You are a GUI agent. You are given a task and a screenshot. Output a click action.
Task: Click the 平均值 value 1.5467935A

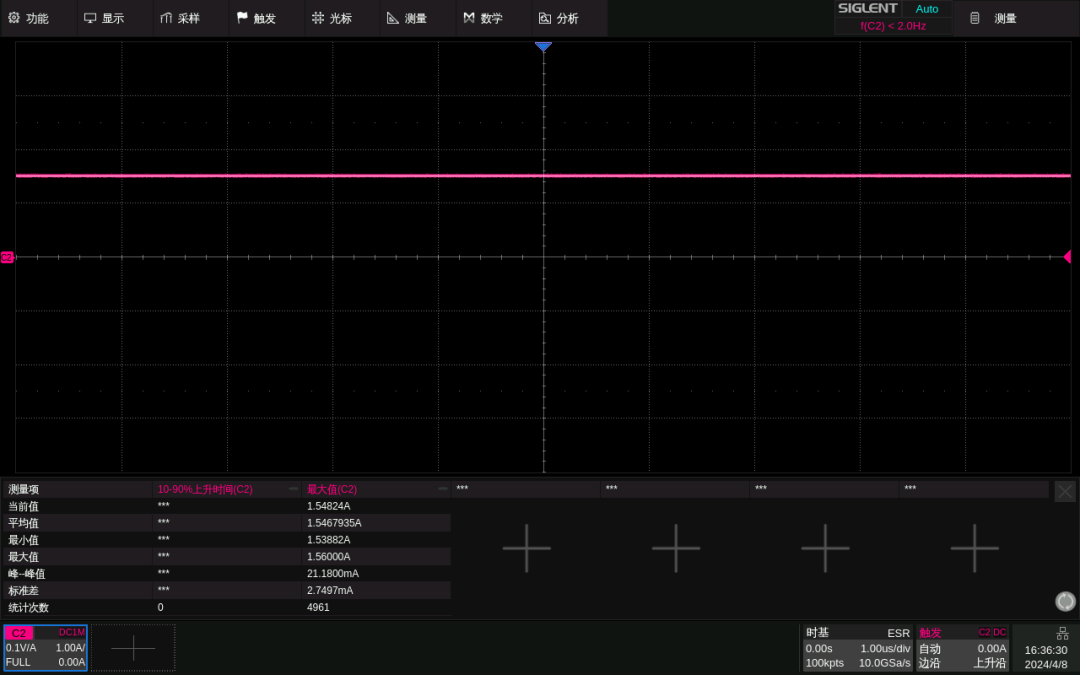[x=334, y=523]
